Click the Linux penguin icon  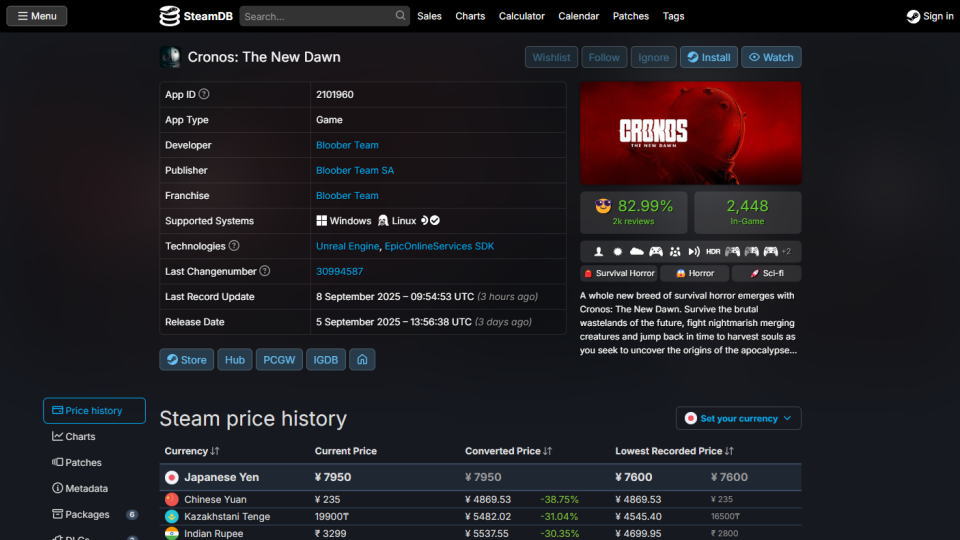coord(383,220)
